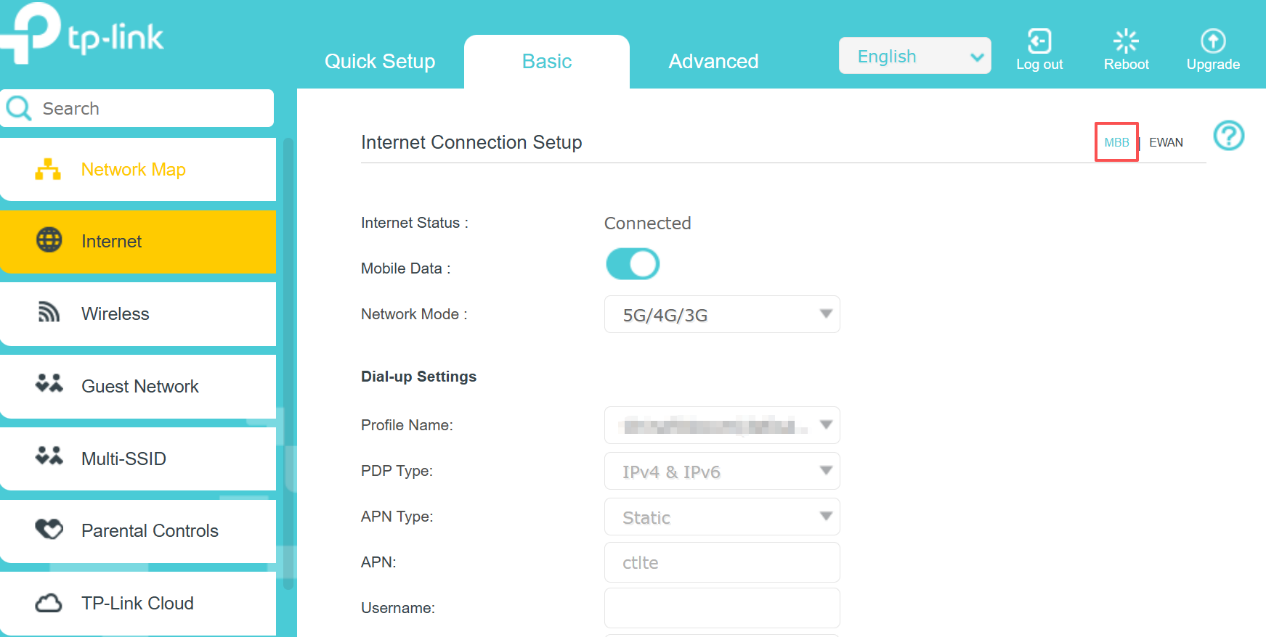Expand the APN Type dropdown
This screenshot has height=637, width=1266.
pyautogui.click(x=722, y=517)
